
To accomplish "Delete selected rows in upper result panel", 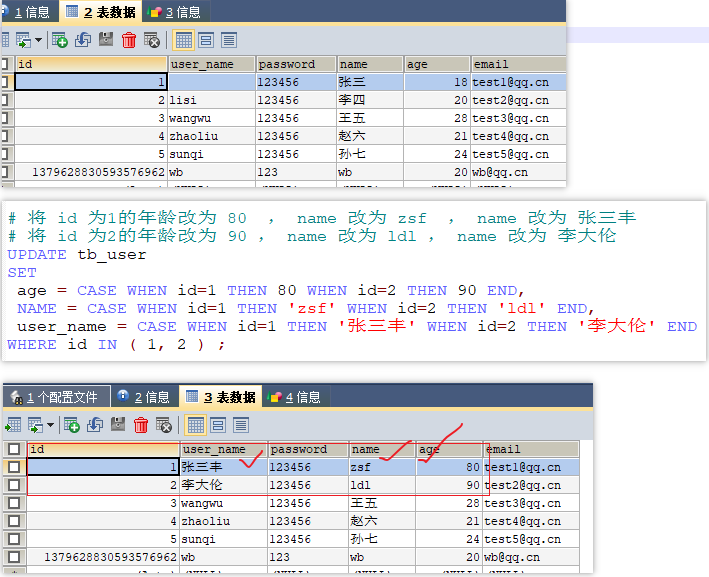I will (x=129, y=40).
